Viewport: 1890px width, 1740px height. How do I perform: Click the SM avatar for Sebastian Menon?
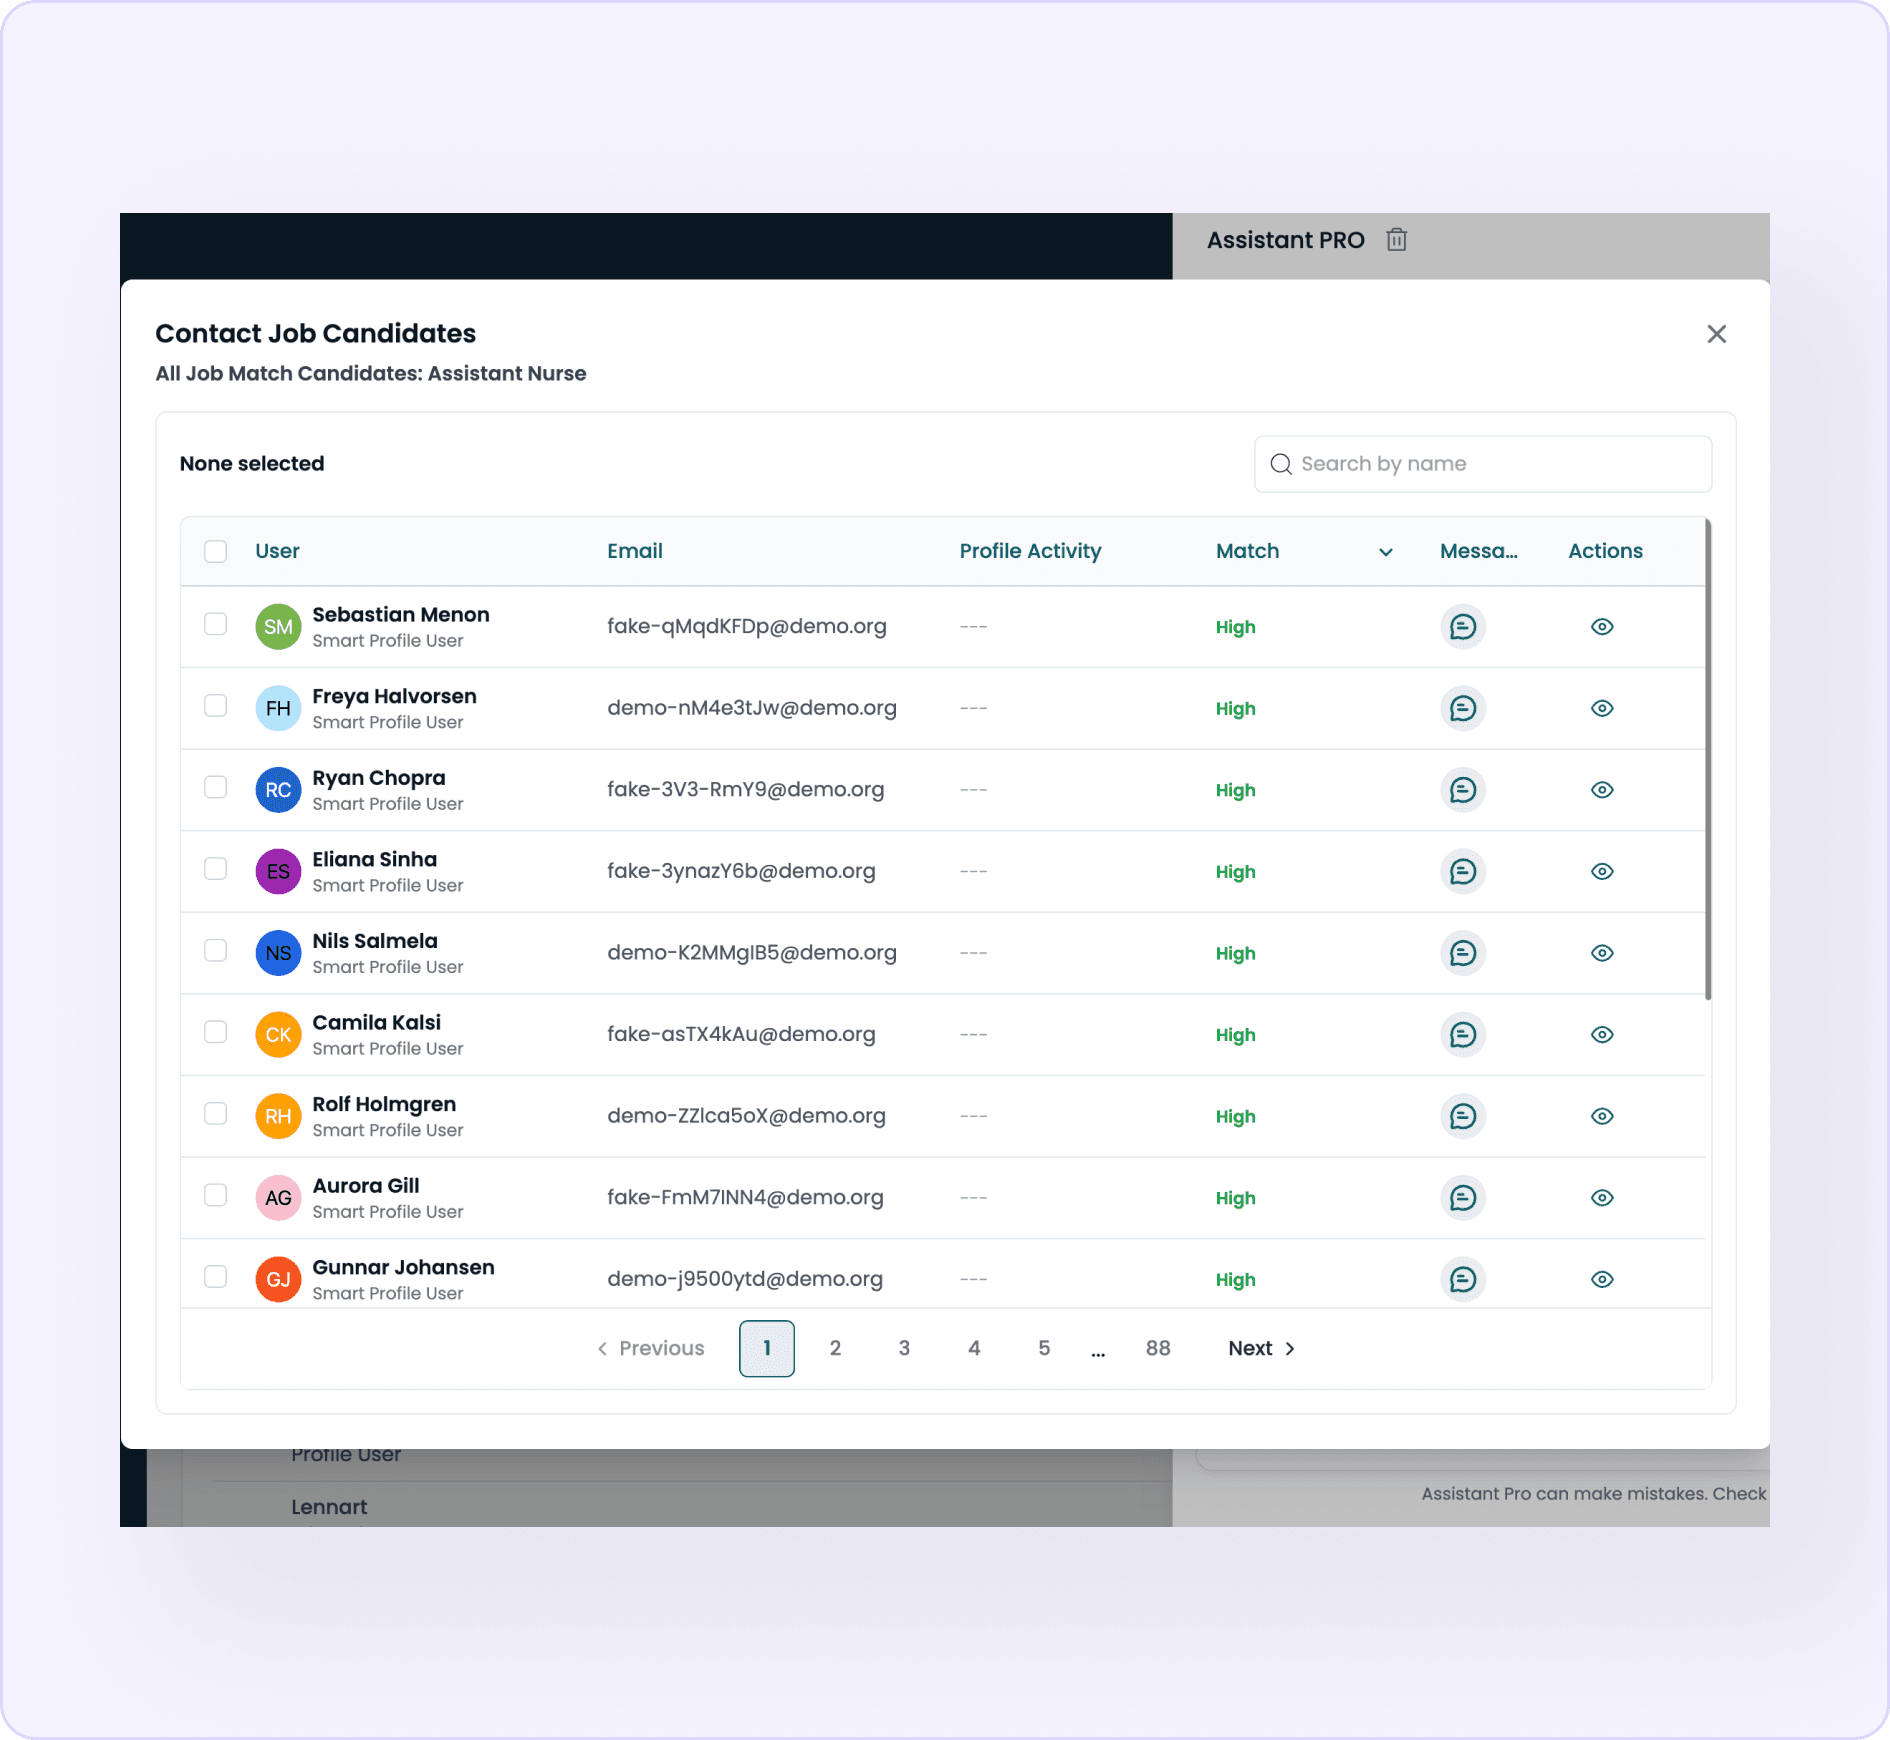pos(278,627)
